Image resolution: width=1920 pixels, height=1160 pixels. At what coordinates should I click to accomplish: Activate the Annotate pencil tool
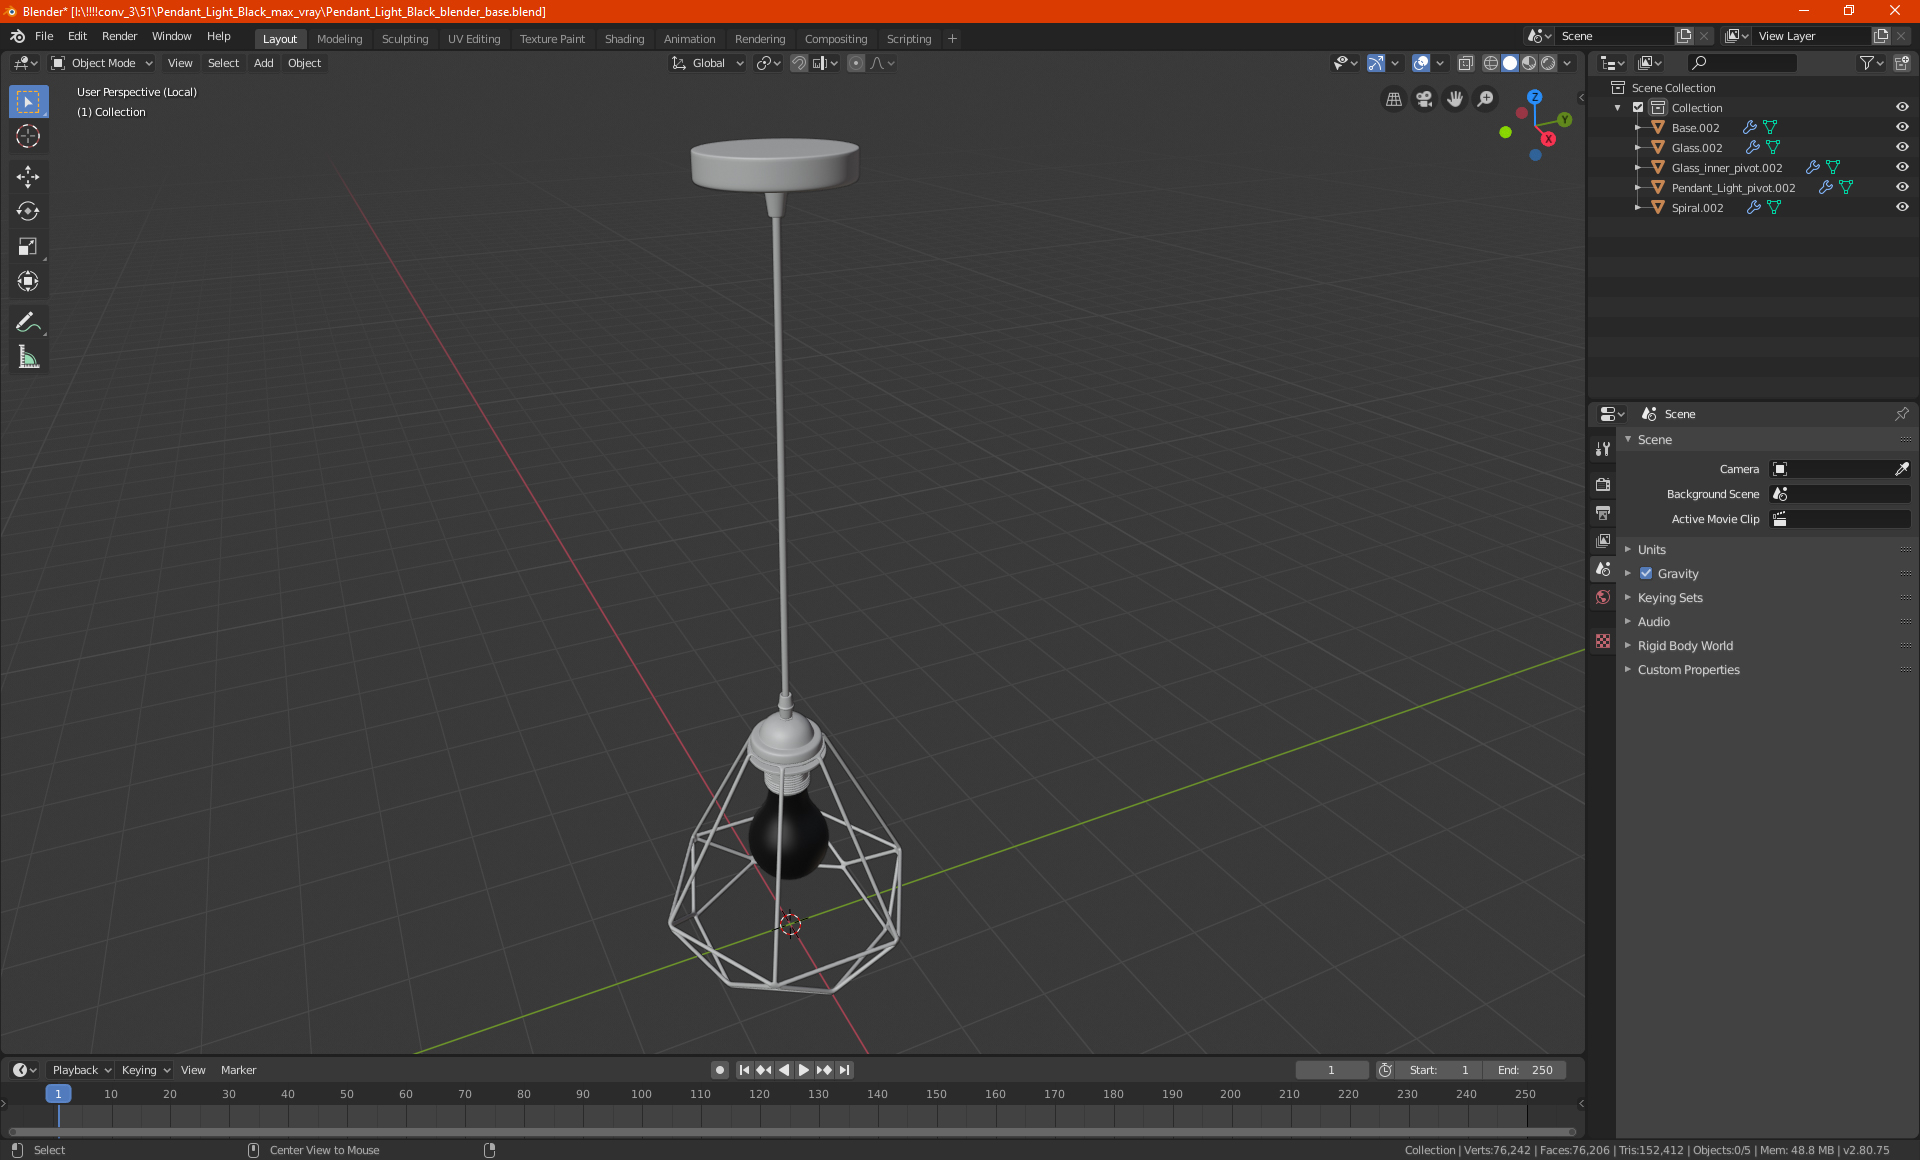(28, 322)
